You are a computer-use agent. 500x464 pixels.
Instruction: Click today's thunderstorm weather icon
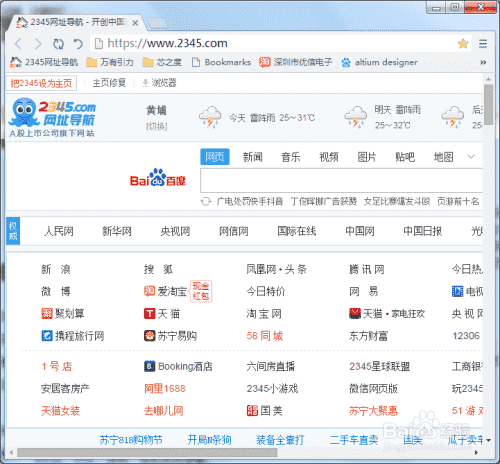[x=210, y=117]
